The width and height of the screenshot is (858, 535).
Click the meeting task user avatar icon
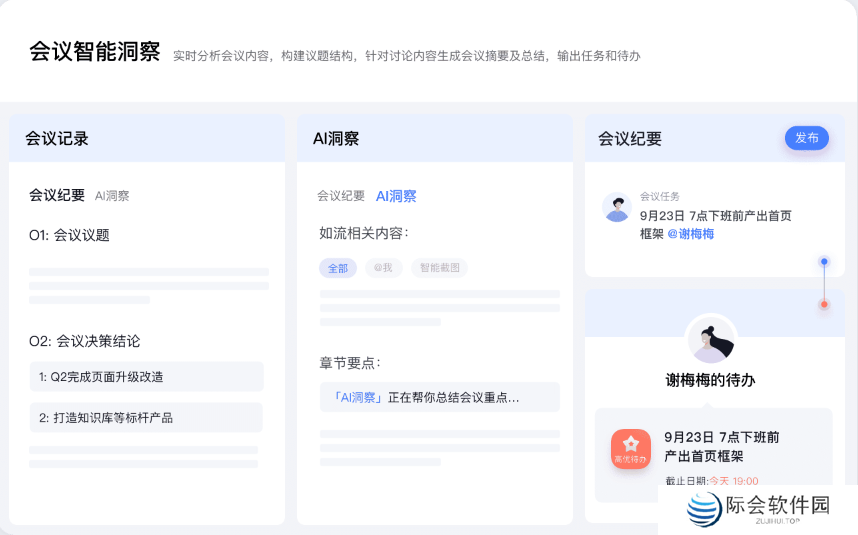[617, 207]
